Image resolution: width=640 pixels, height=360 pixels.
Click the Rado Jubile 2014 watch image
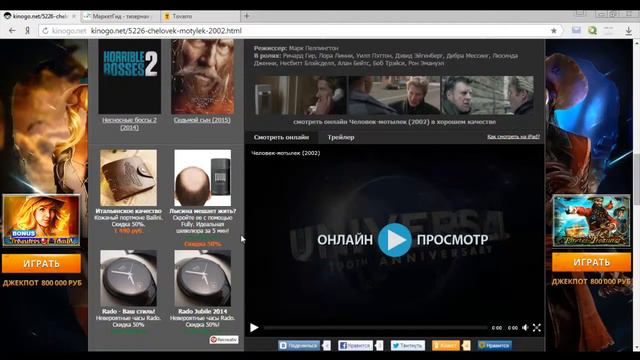202,278
